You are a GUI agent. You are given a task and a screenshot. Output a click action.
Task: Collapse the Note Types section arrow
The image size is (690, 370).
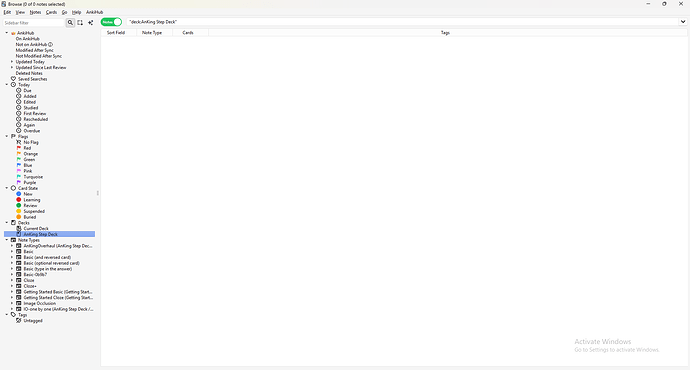tap(7, 240)
